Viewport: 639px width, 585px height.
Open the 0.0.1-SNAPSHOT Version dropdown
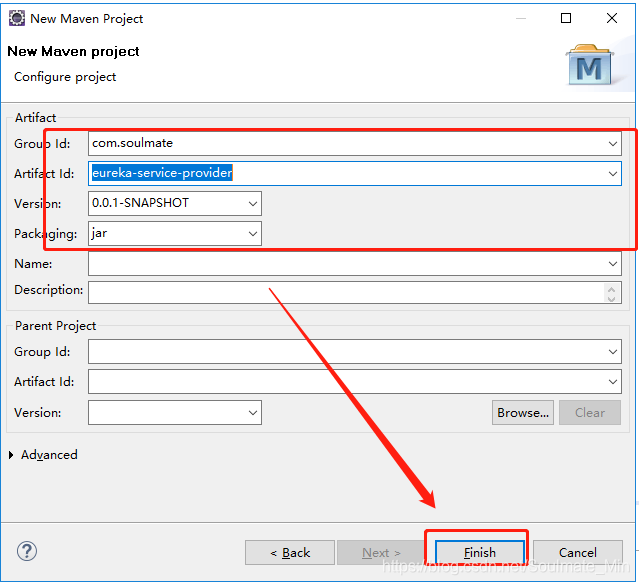click(x=253, y=203)
